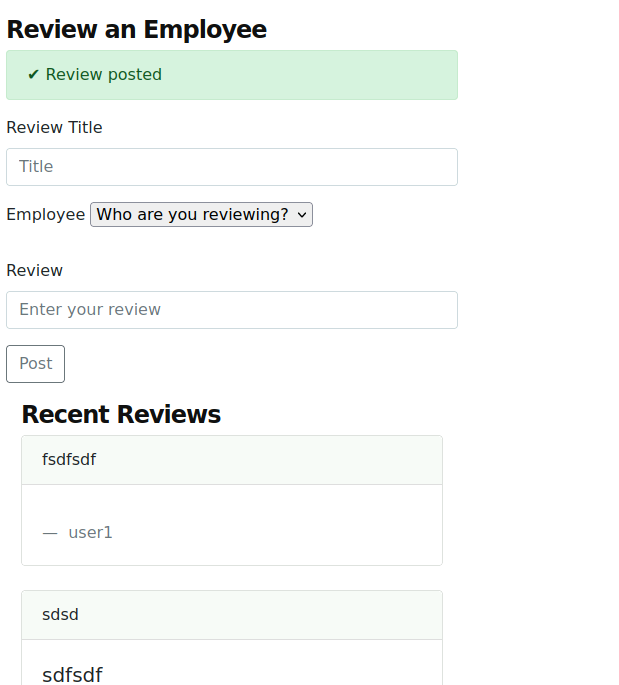Screen dimensions: 619x685
Task: Click the 'Recent Reviews' heading
Action: pos(121,414)
